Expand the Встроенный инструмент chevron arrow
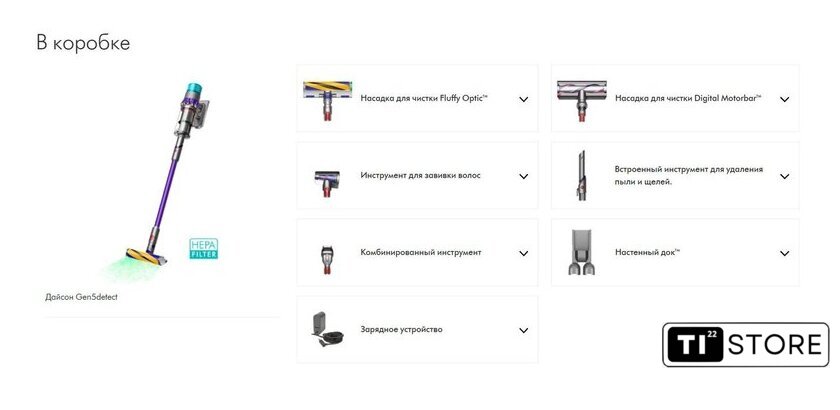 click(x=784, y=176)
